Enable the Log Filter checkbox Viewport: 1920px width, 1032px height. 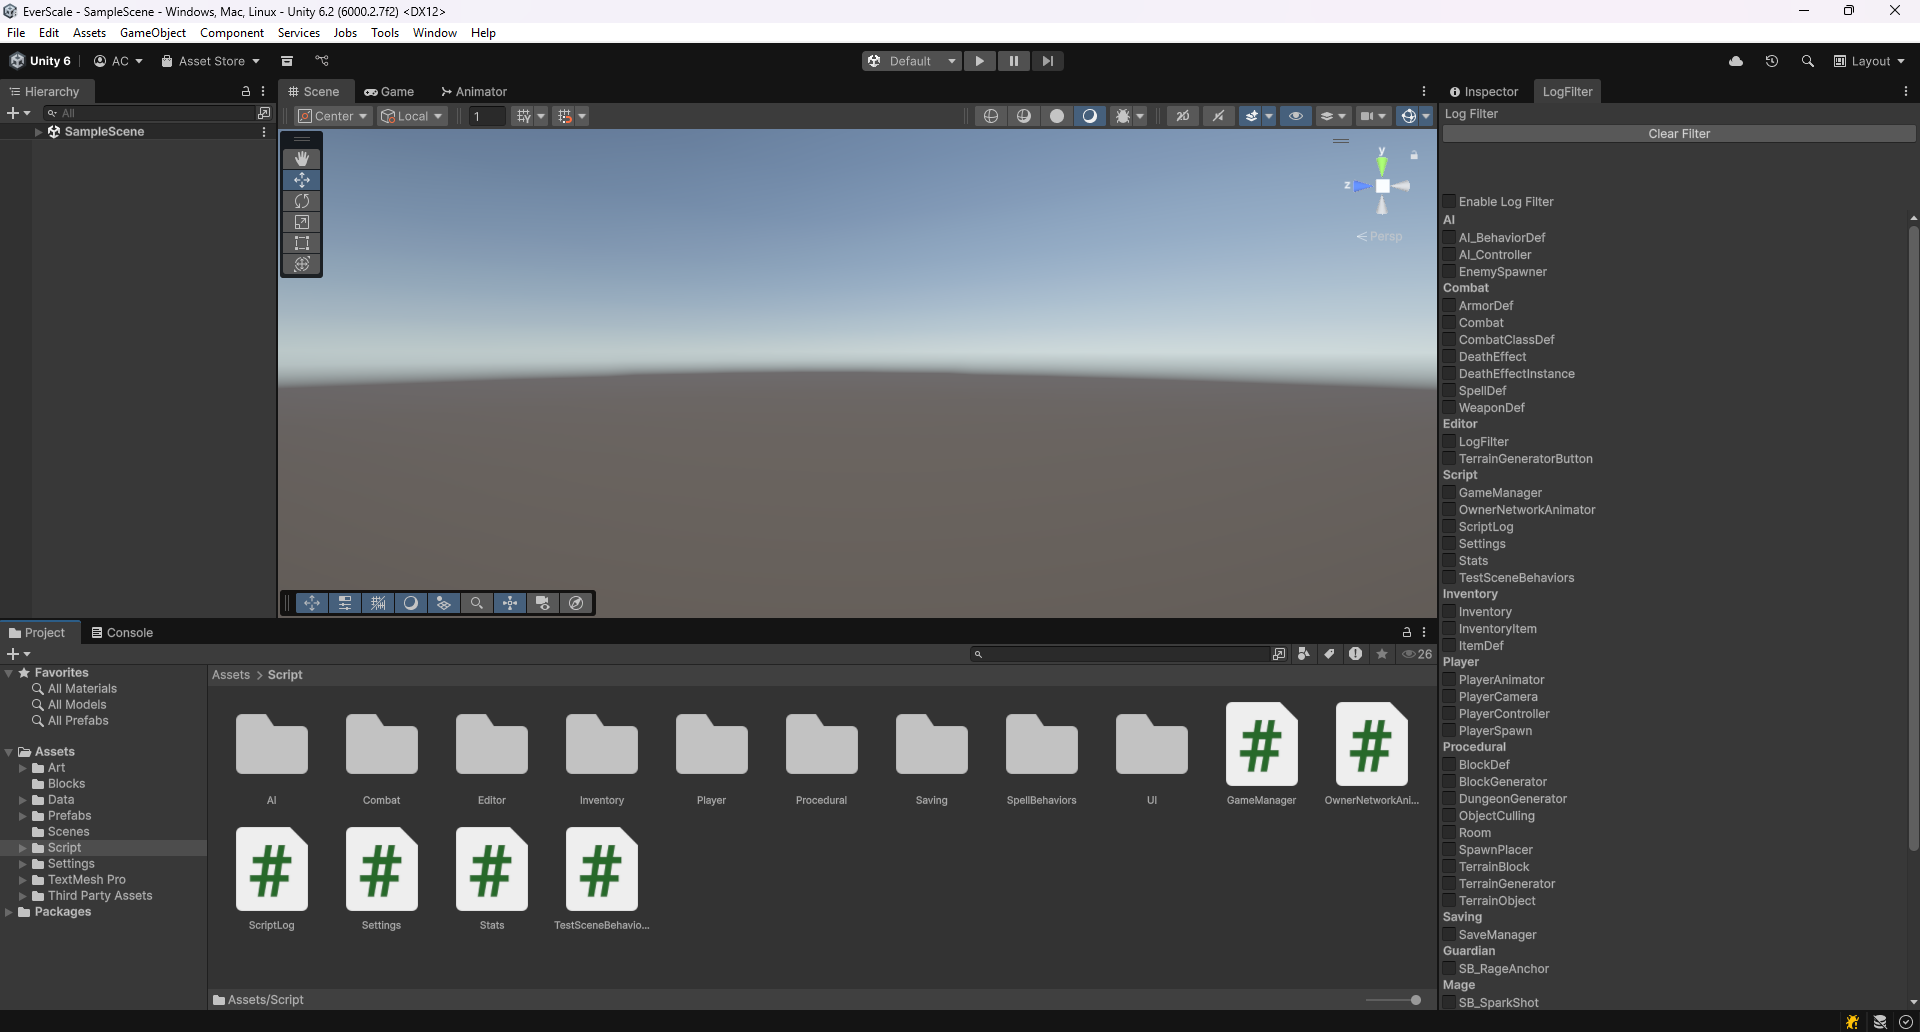(x=1449, y=202)
